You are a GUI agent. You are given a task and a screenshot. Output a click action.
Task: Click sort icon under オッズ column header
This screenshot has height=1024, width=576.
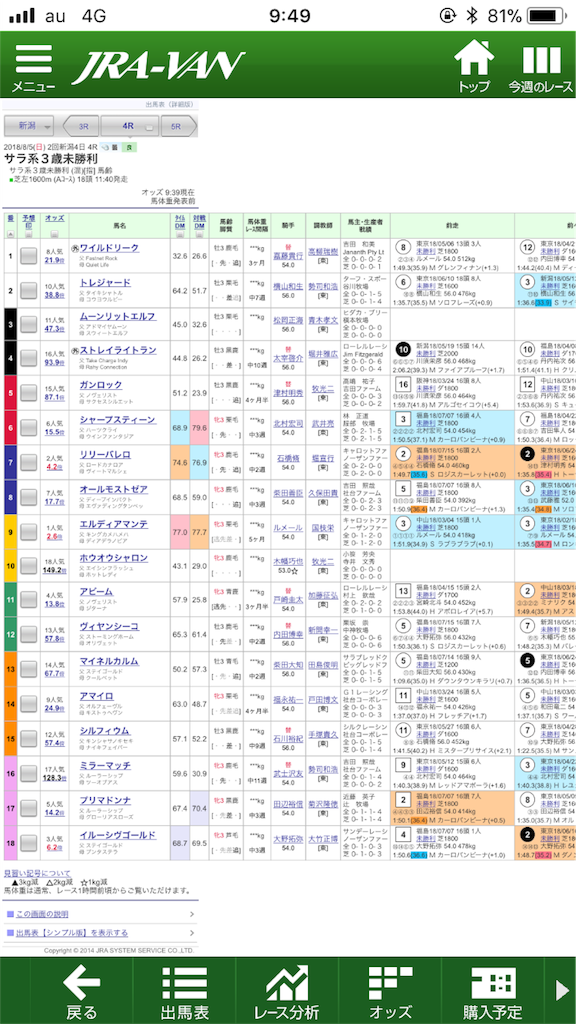click(55, 234)
